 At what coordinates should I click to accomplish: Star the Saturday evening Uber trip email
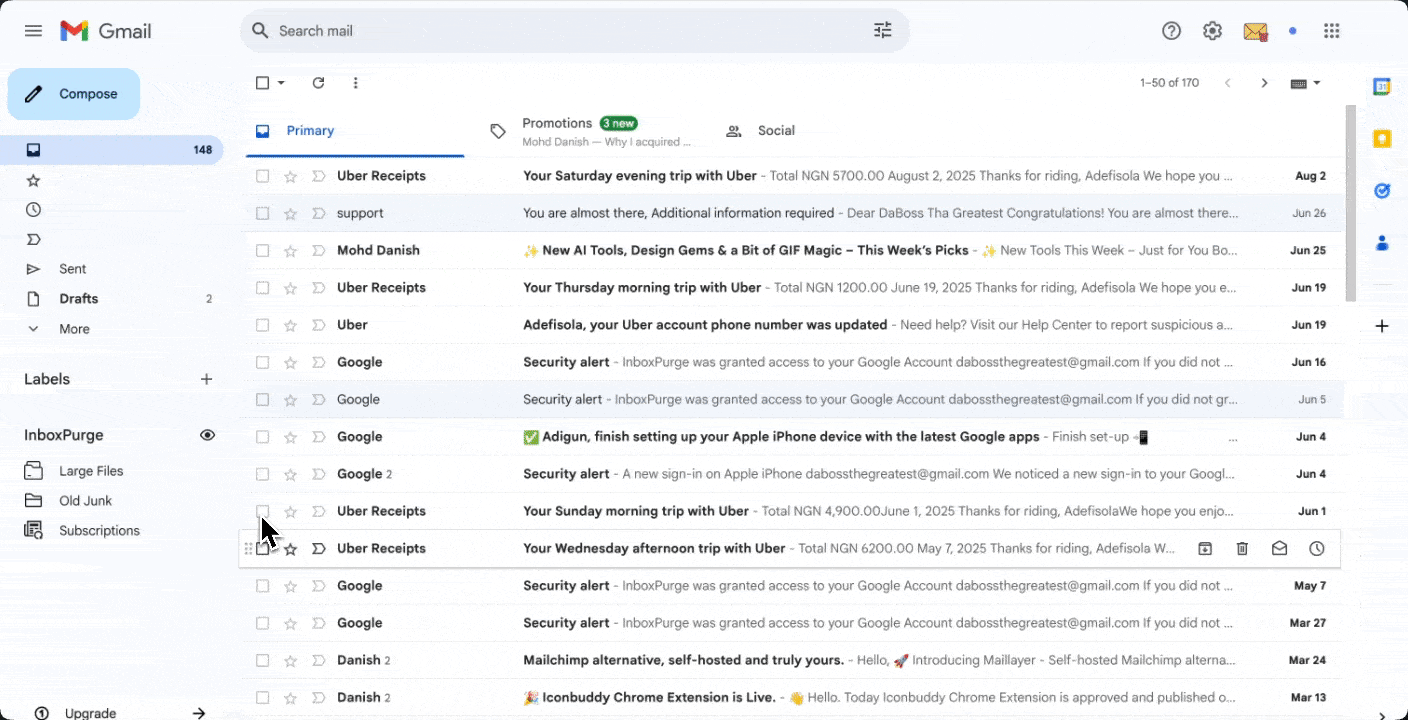click(x=290, y=175)
